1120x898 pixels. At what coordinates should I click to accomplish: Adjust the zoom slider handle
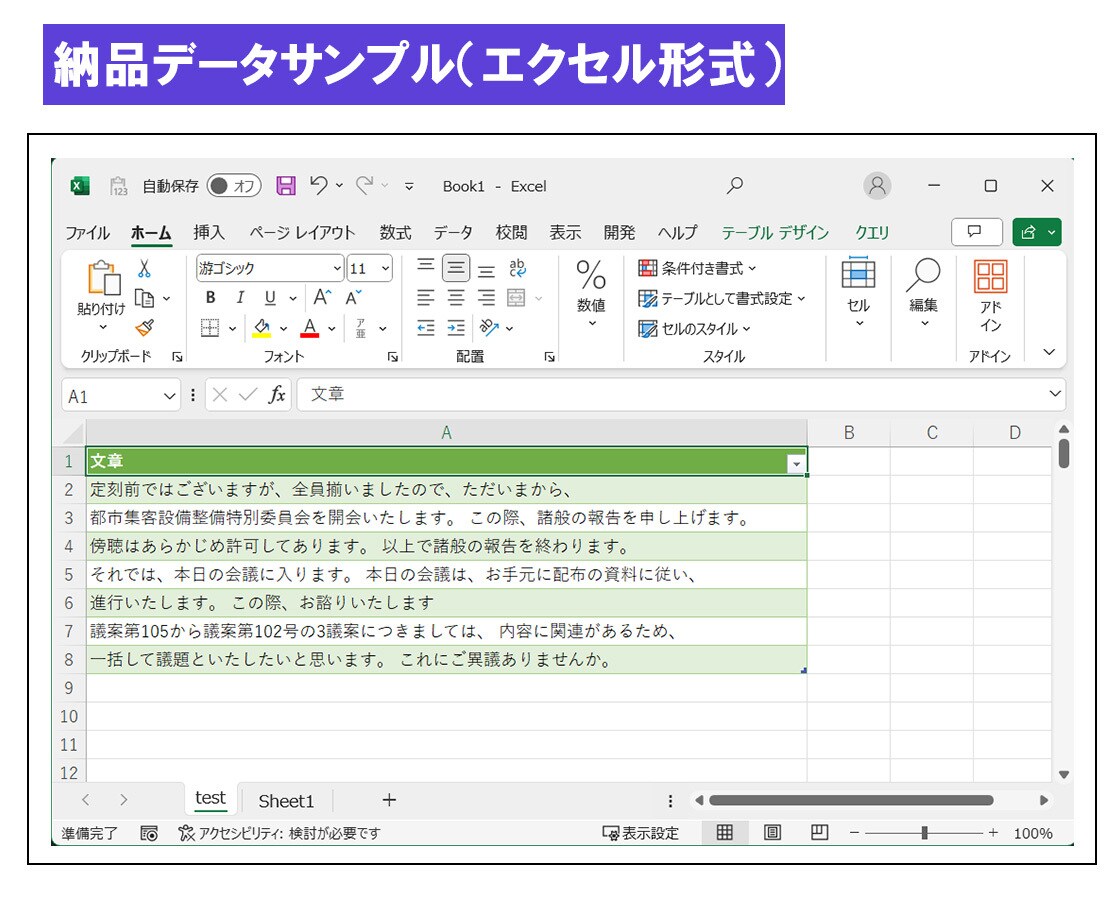(x=924, y=832)
